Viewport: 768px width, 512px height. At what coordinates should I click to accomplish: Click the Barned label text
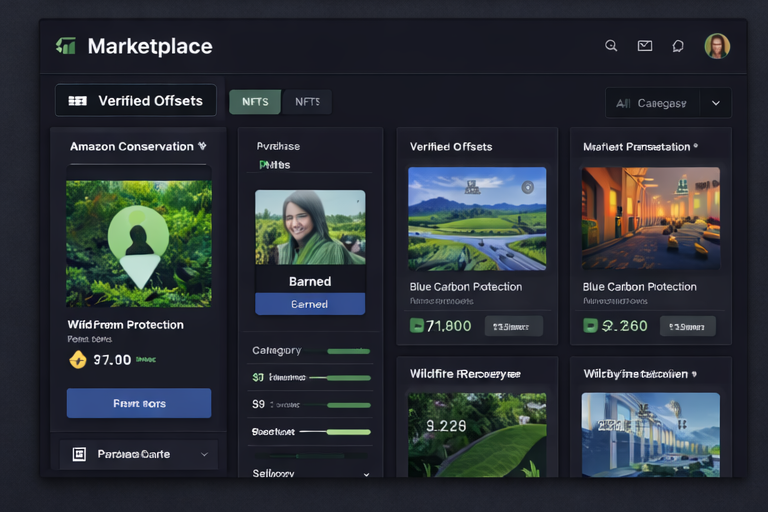pyautogui.click(x=310, y=281)
